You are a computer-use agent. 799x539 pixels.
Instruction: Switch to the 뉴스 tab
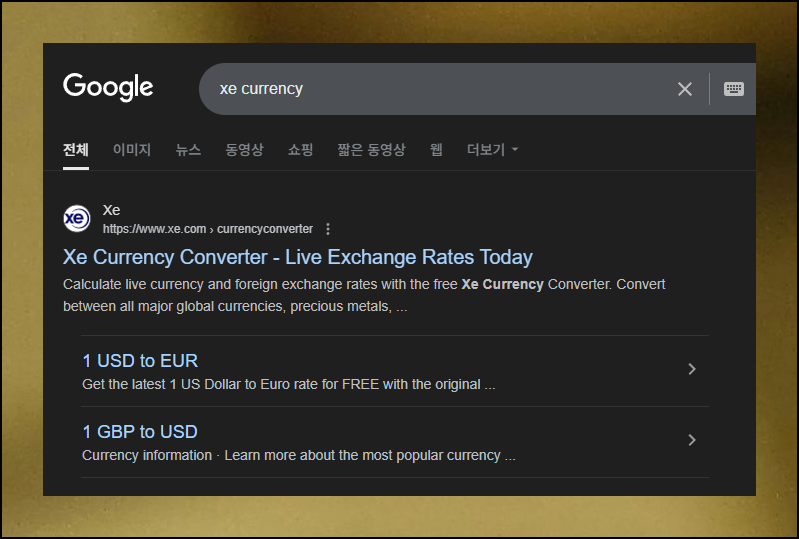(188, 149)
